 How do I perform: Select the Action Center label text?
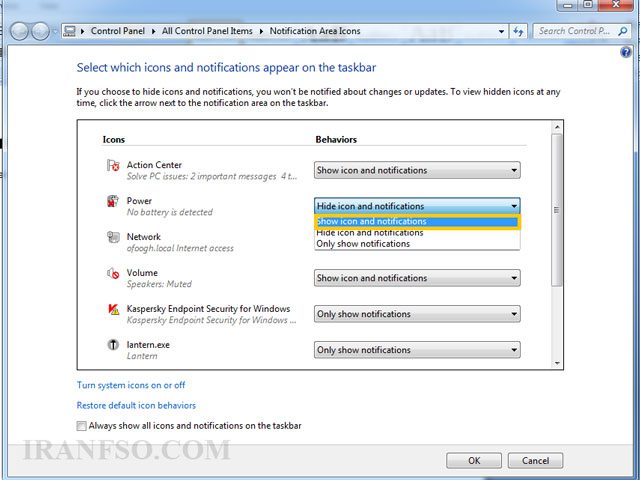click(154, 165)
